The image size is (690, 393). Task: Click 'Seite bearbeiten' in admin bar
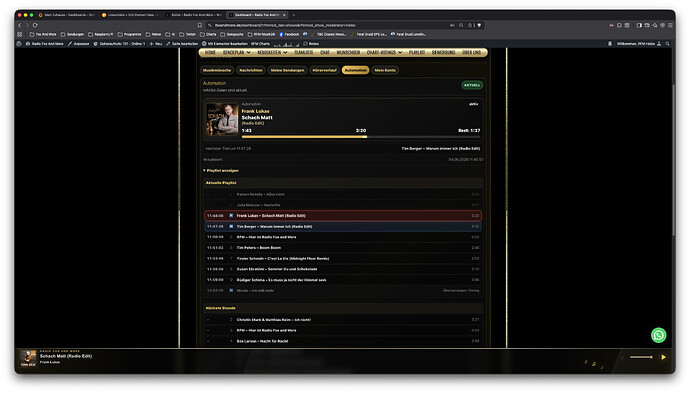182,44
